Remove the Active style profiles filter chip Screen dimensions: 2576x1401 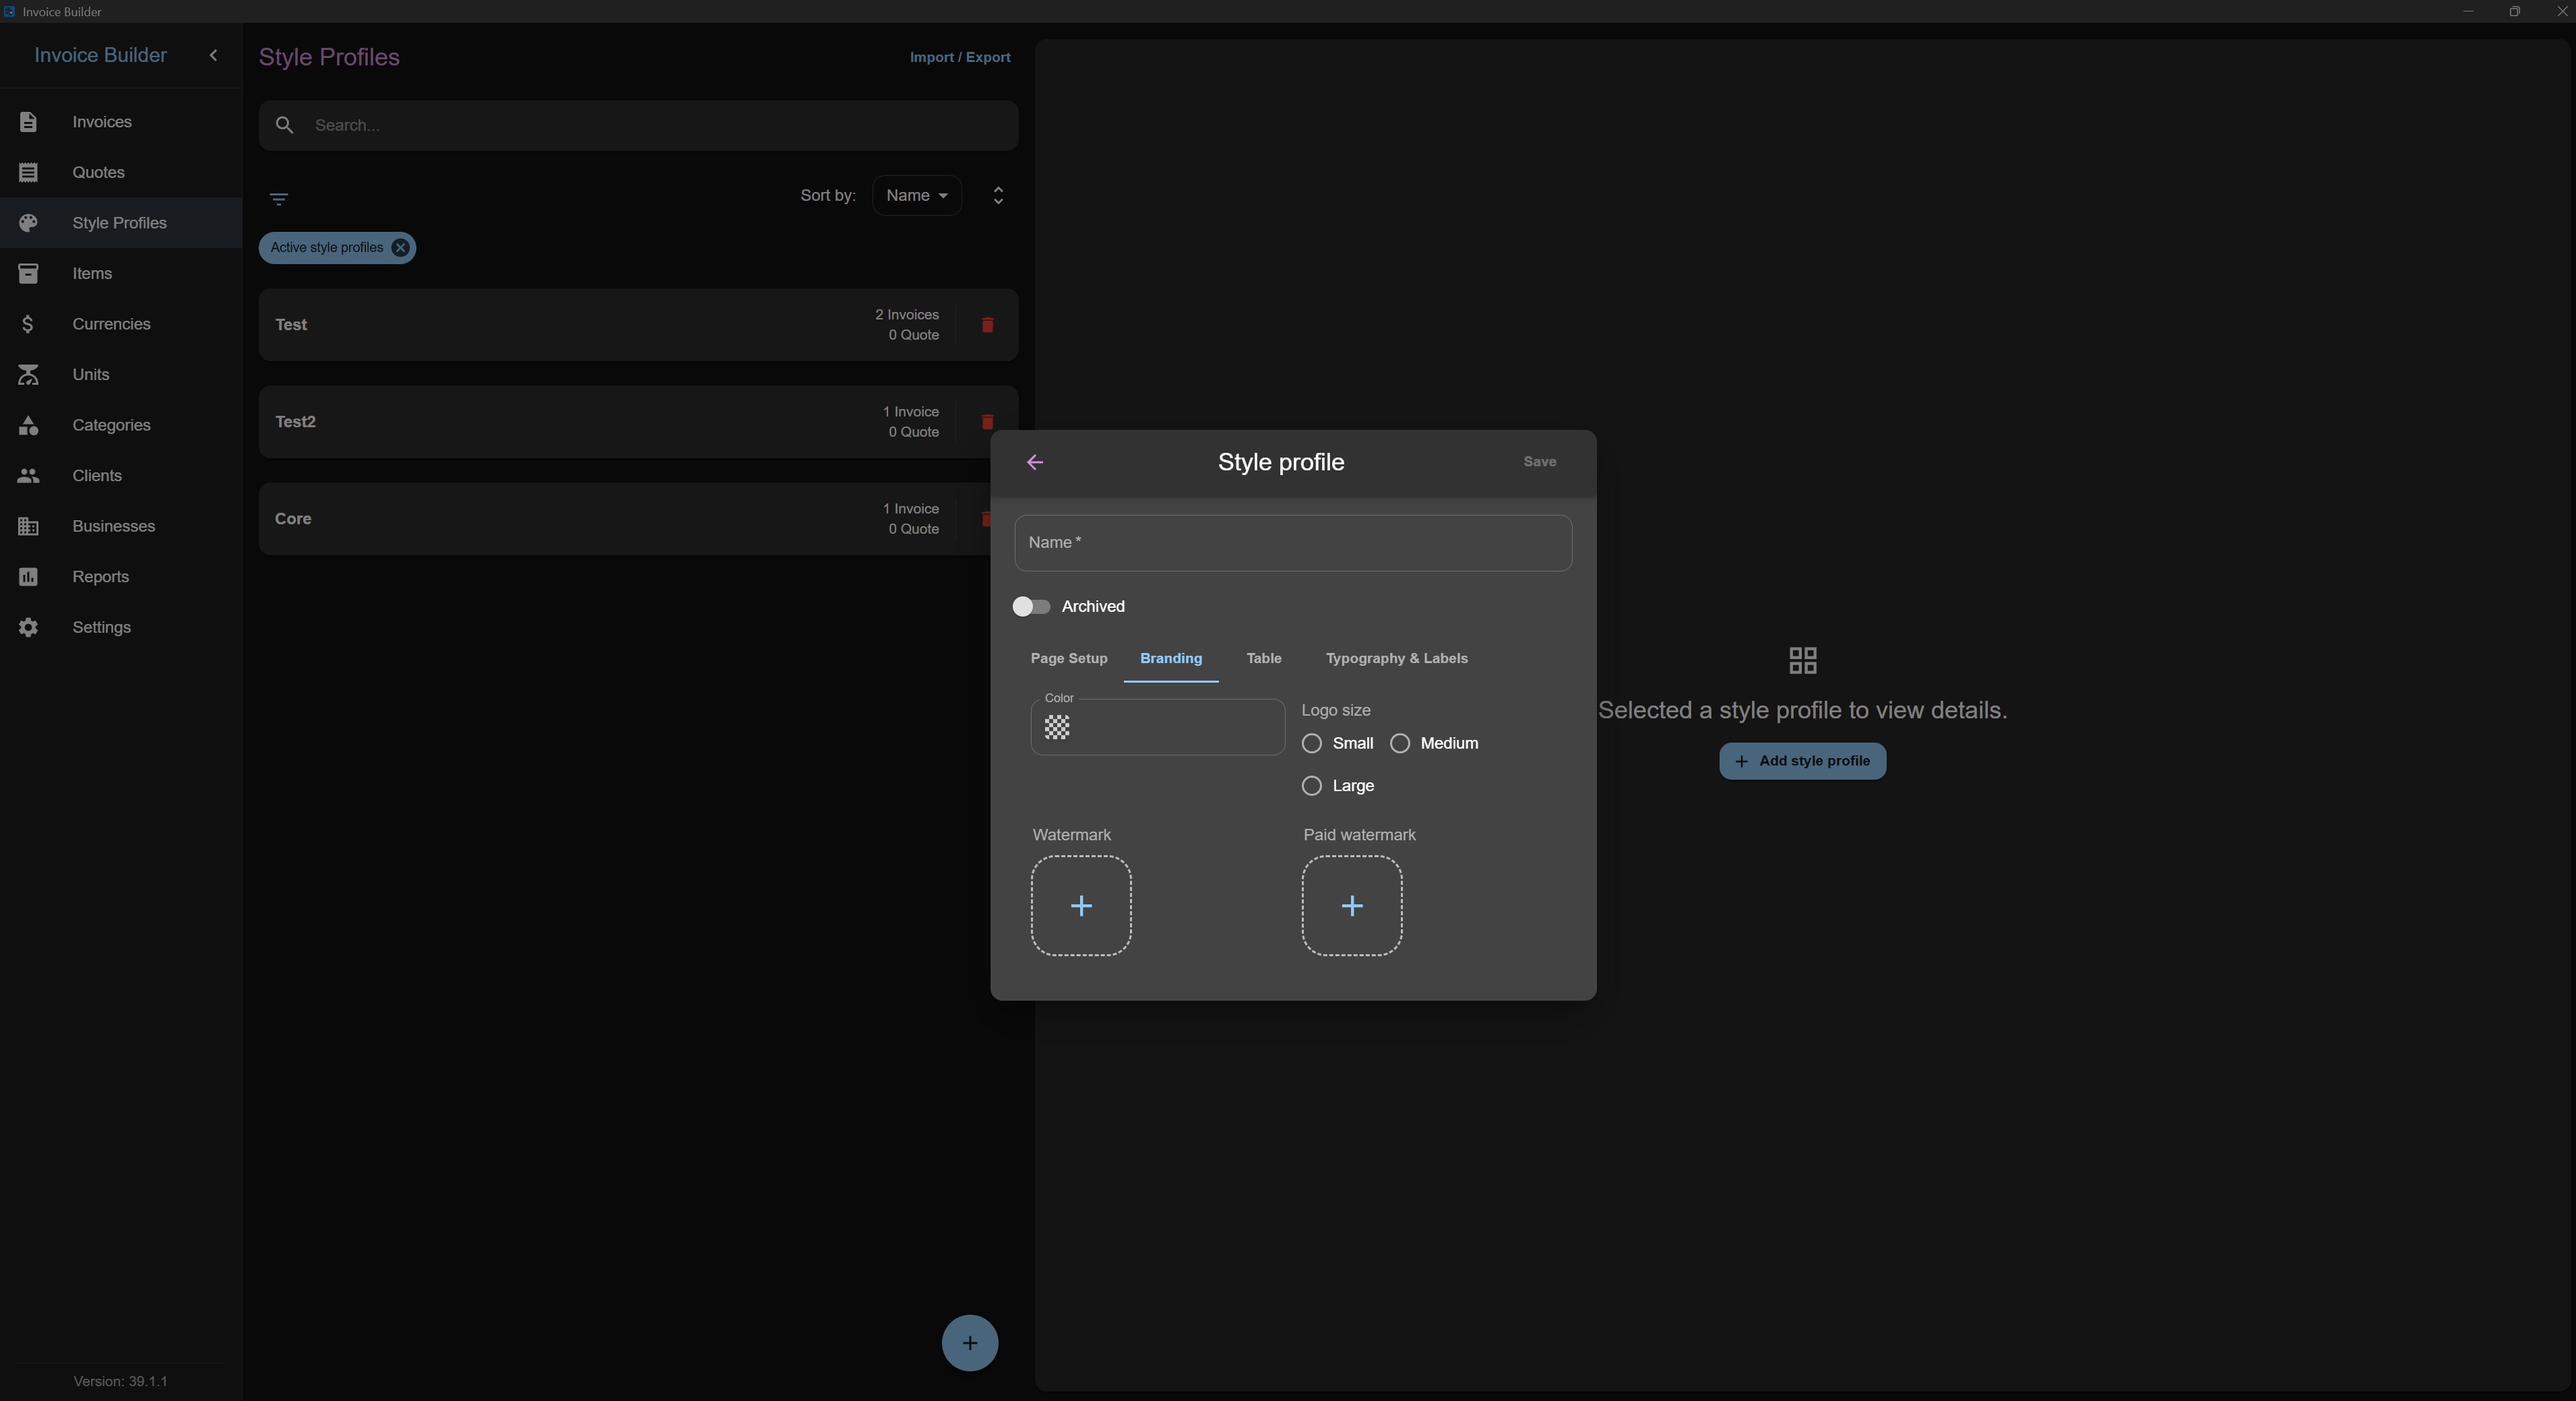pyautogui.click(x=400, y=248)
